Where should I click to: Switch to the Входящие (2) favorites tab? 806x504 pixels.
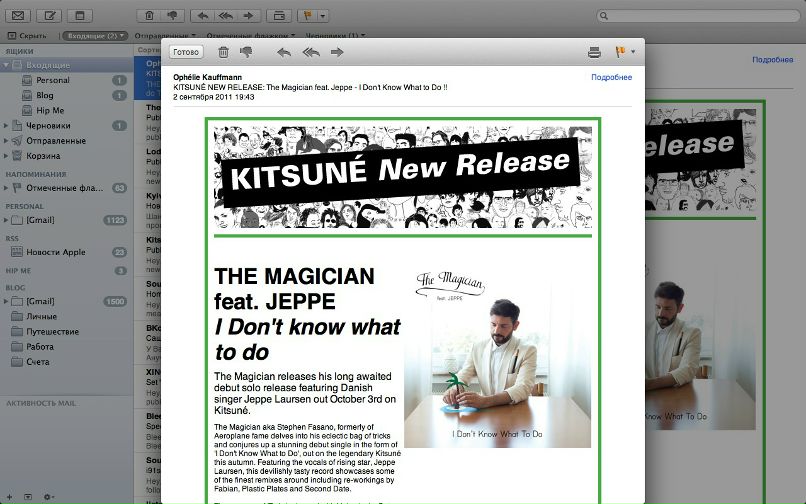pyautogui.click(x=97, y=35)
